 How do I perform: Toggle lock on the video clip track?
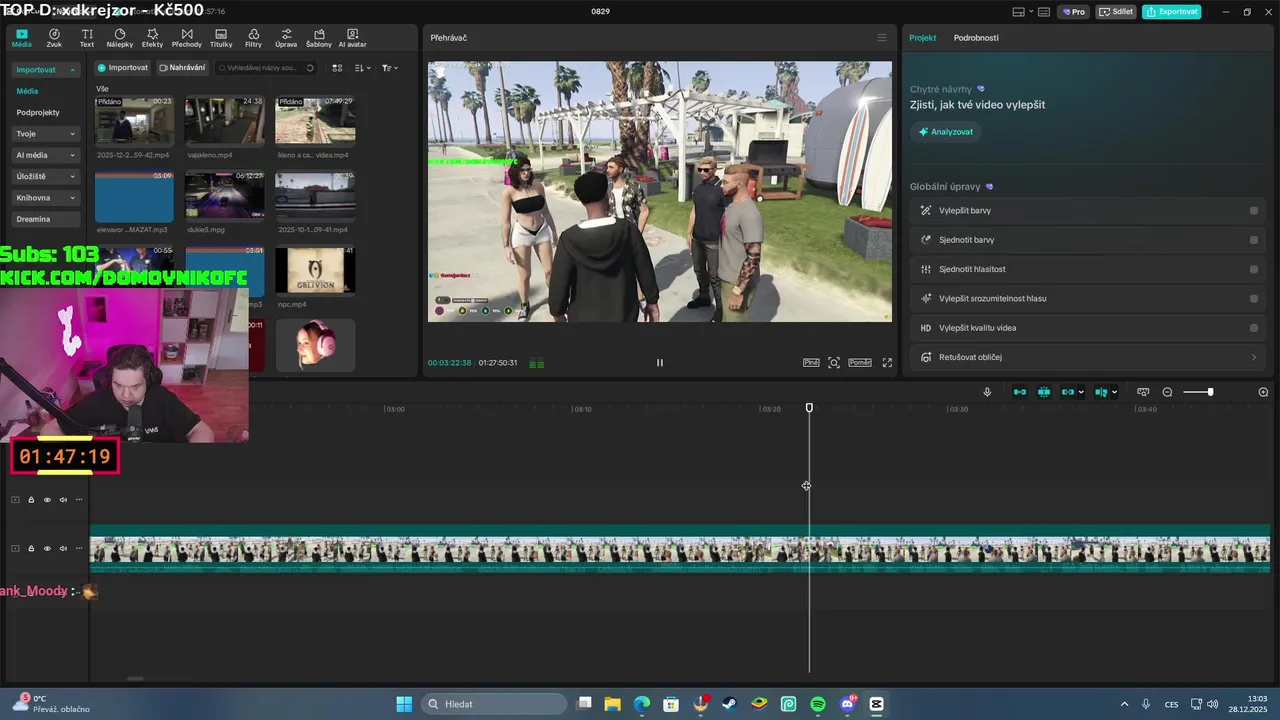(31, 548)
